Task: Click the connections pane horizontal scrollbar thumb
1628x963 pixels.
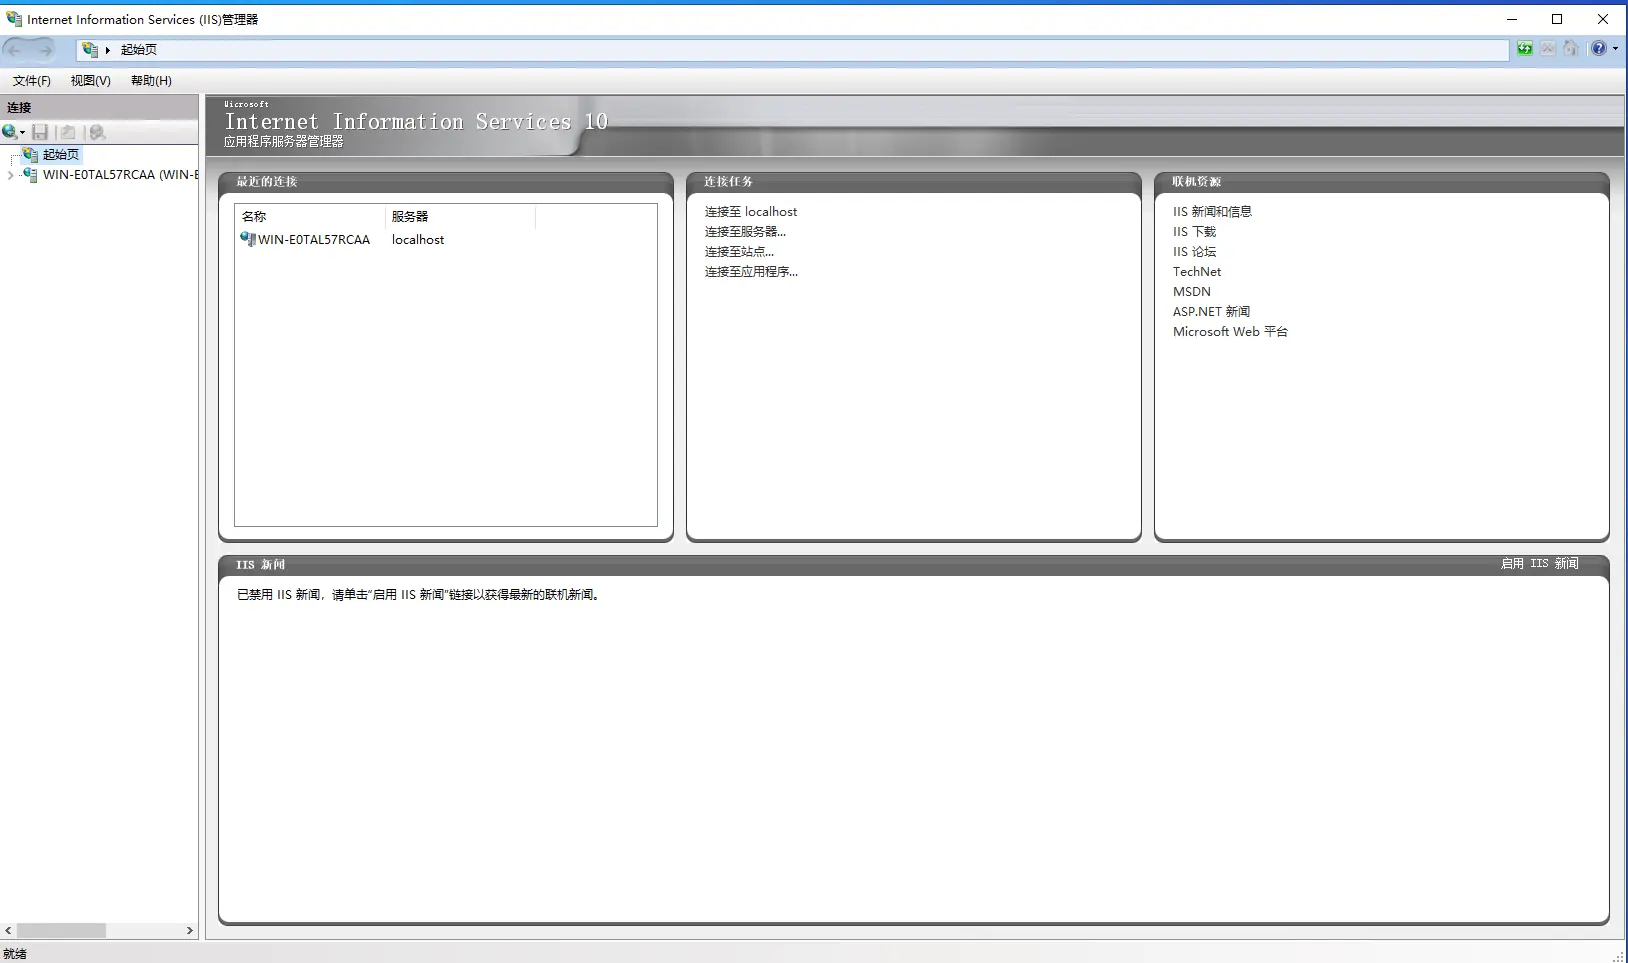Action: click(x=61, y=930)
